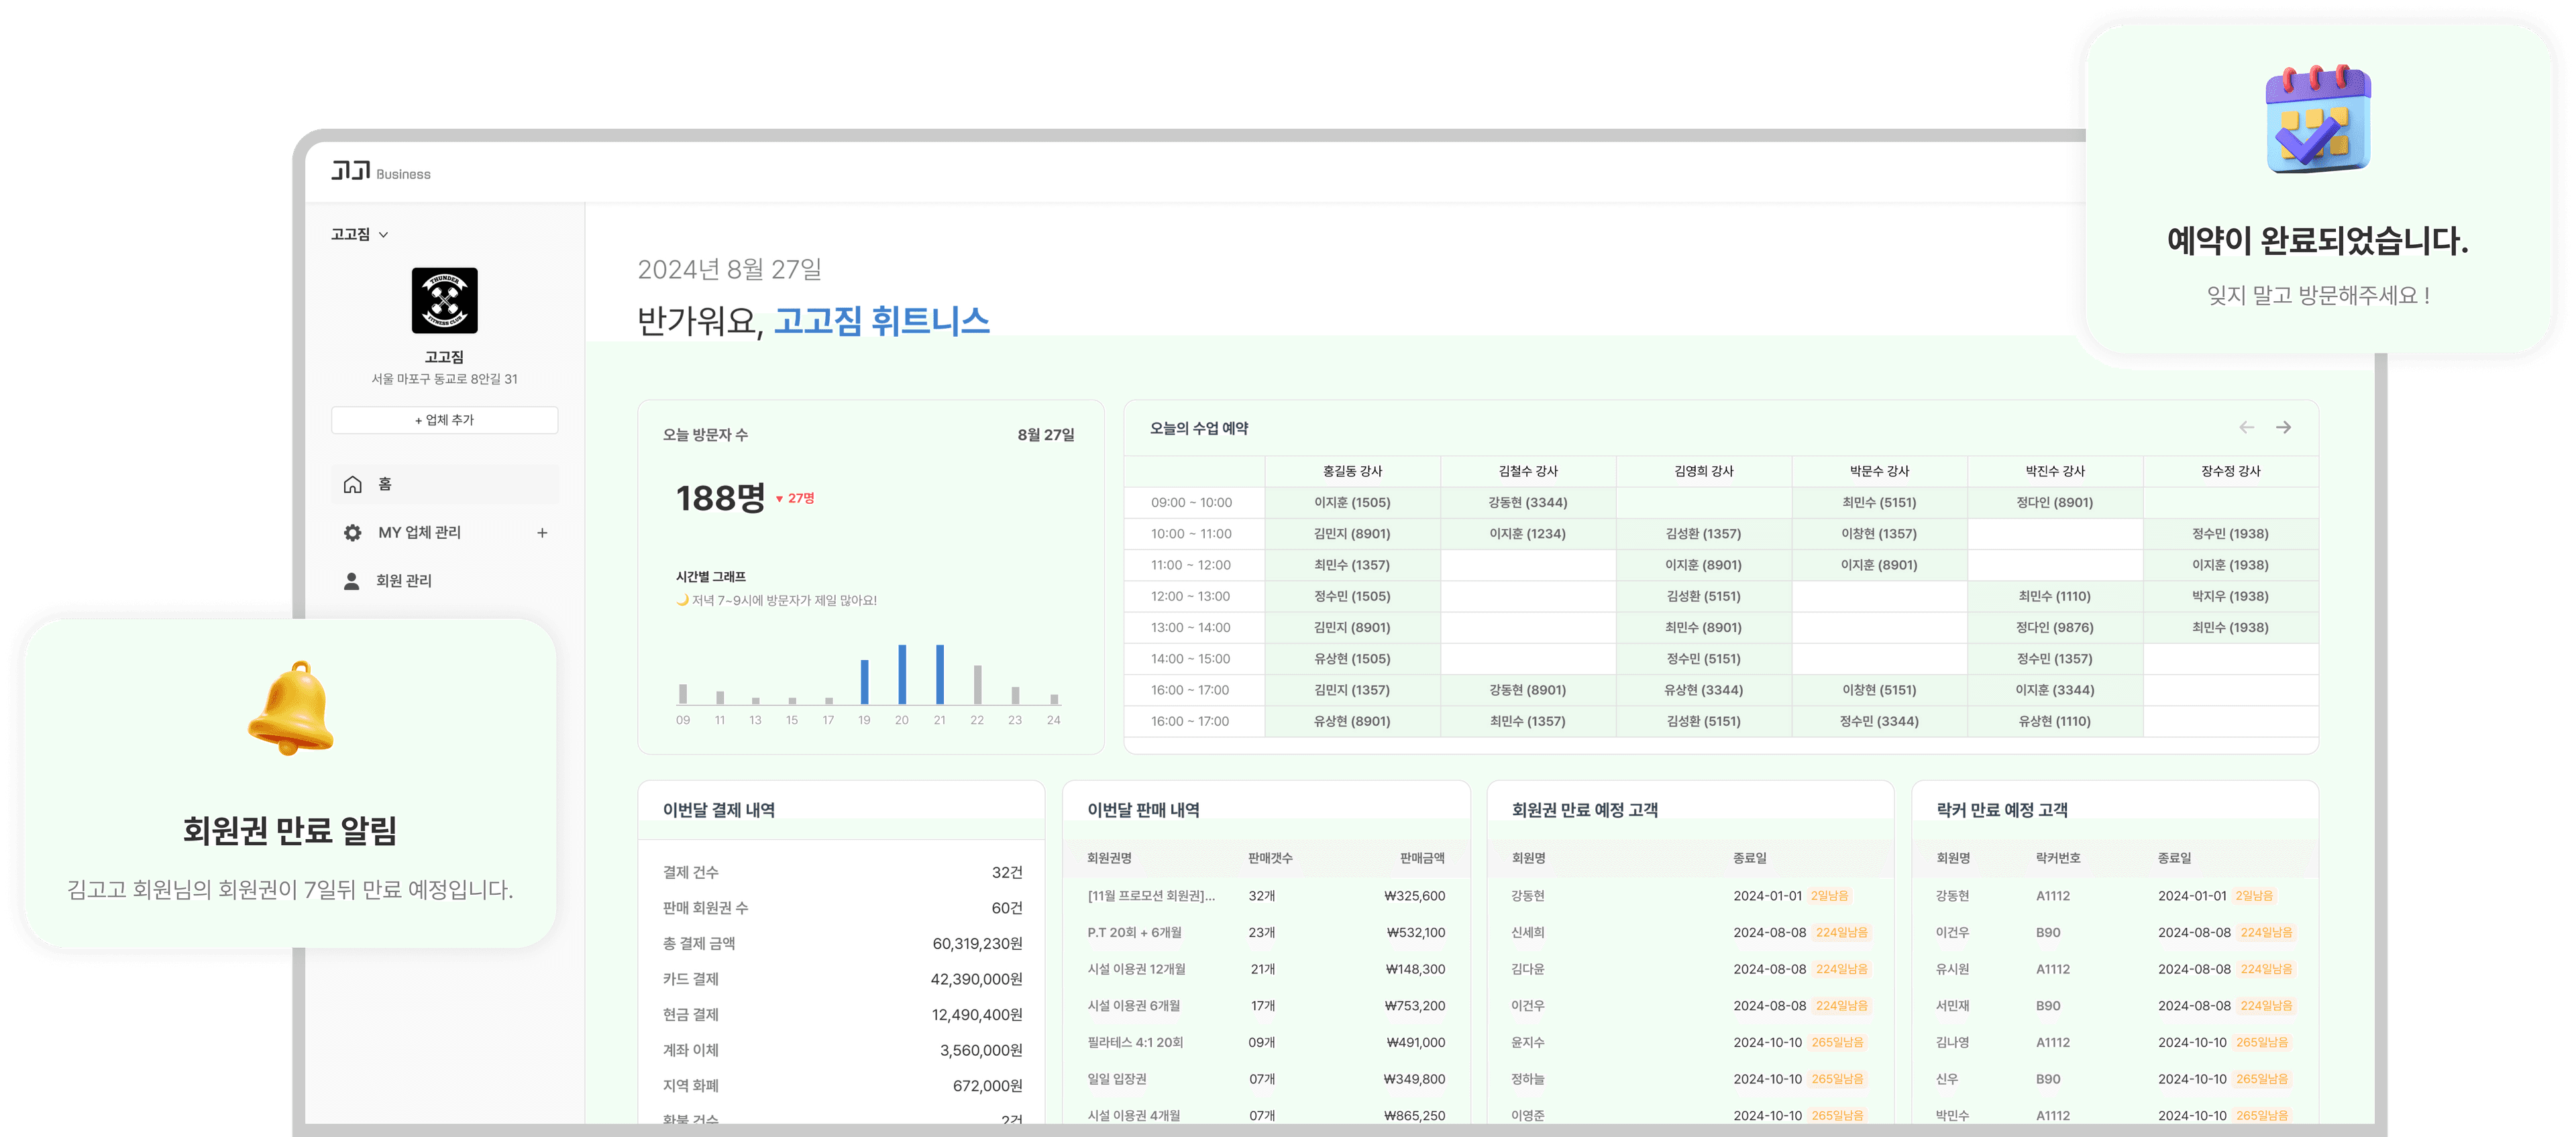Click the left arrow in 오늘의 수업 예약 panel

2247,427
